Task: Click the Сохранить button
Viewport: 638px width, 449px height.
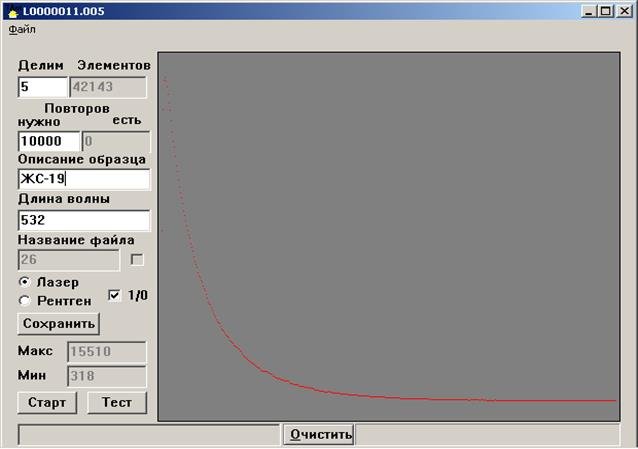Action: point(59,324)
